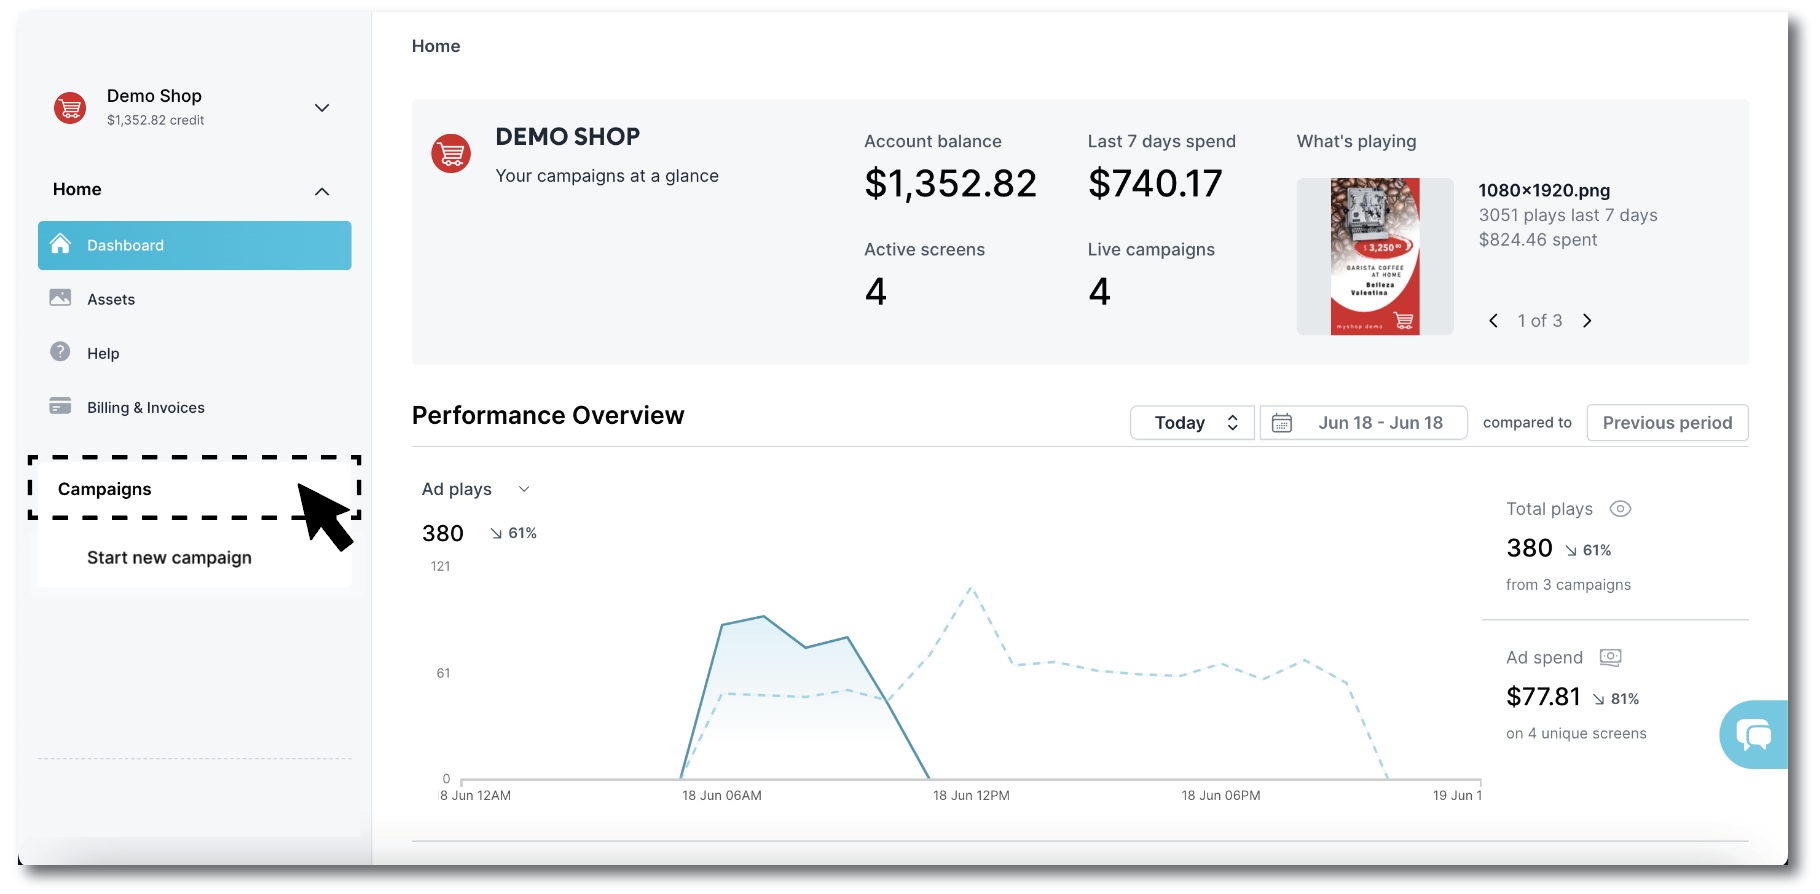This screenshot has height=894, width=1820.
Task: Click the $77.81 ad spend value
Action: coord(1543,697)
